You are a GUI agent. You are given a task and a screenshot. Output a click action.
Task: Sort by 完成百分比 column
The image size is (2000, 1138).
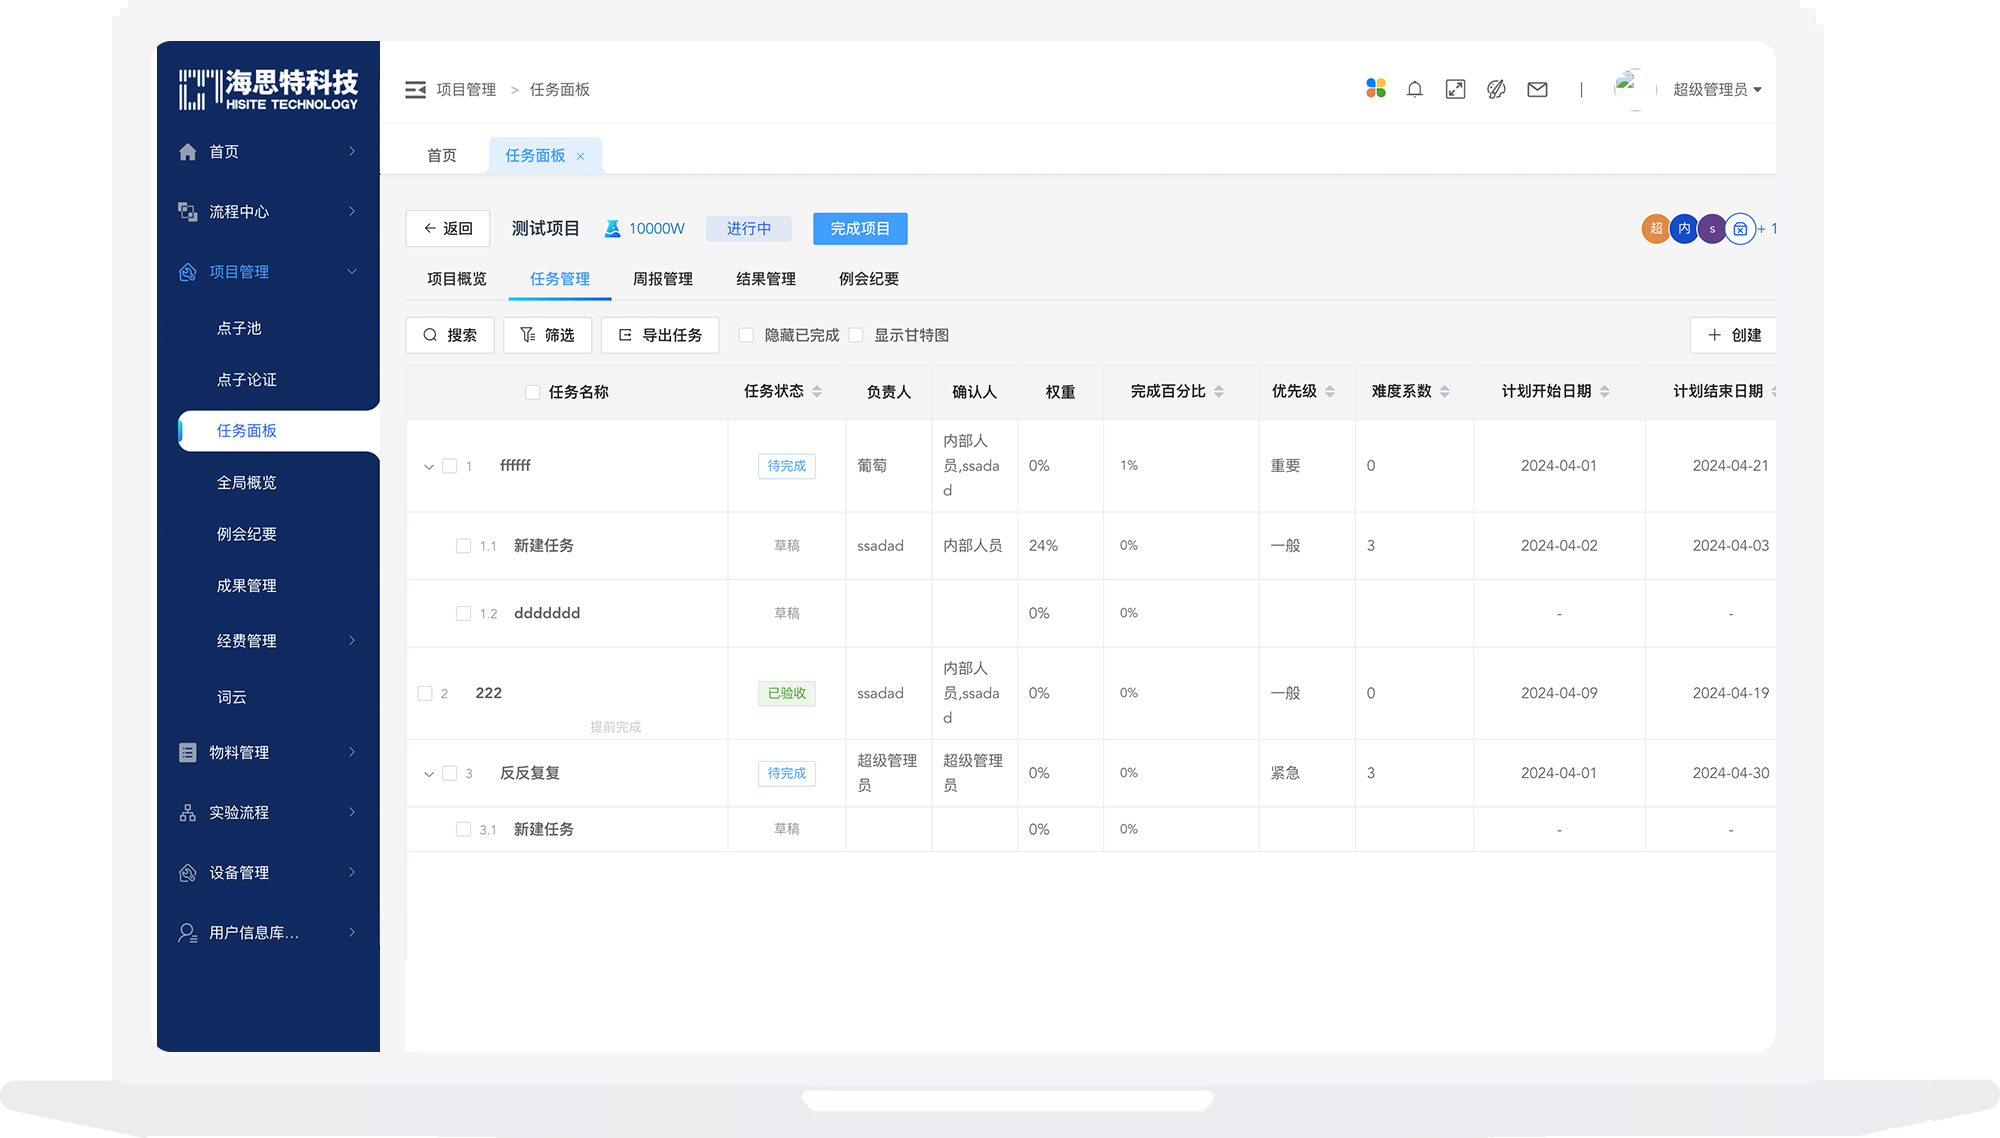[x=1219, y=392]
